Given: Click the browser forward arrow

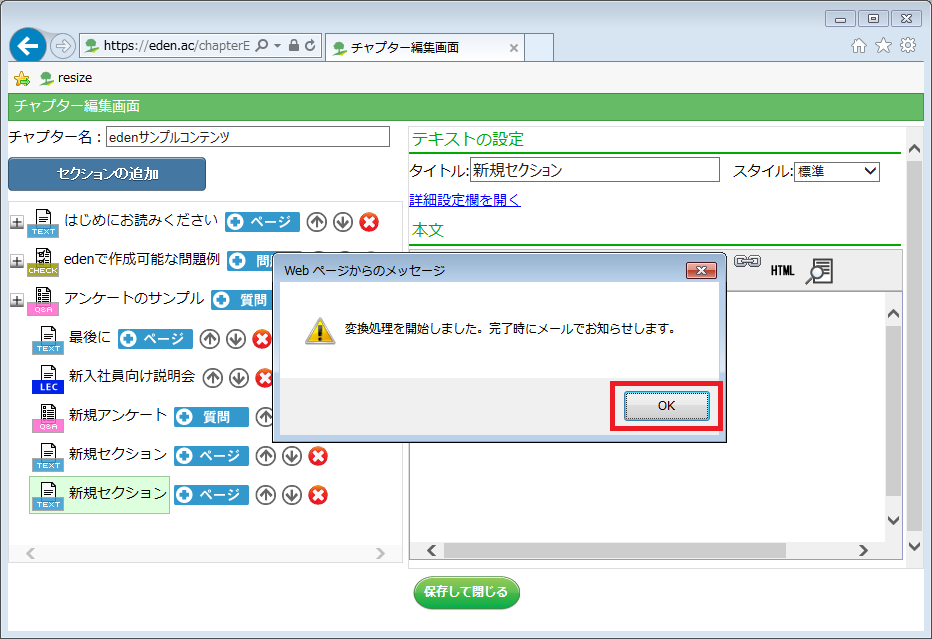Looking at the screenshot, I should (x=62, y=46).
